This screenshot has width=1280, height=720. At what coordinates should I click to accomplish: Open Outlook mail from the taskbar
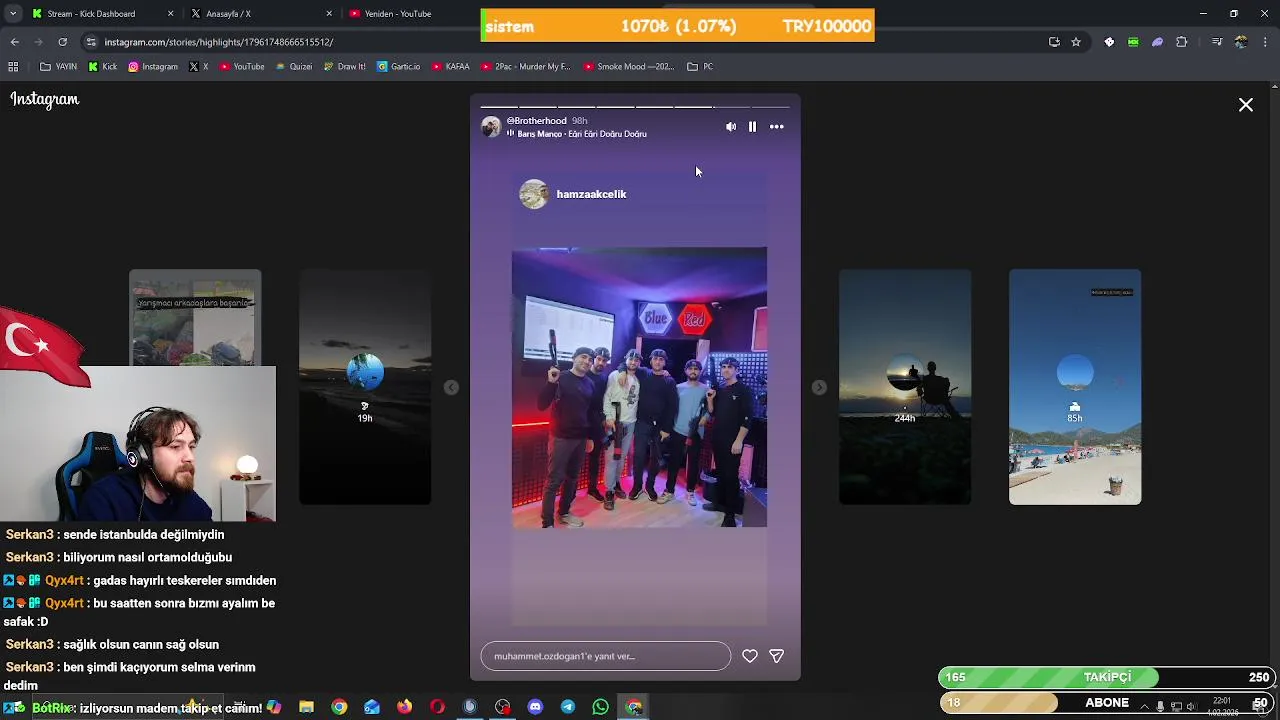[x=372, y=707]
